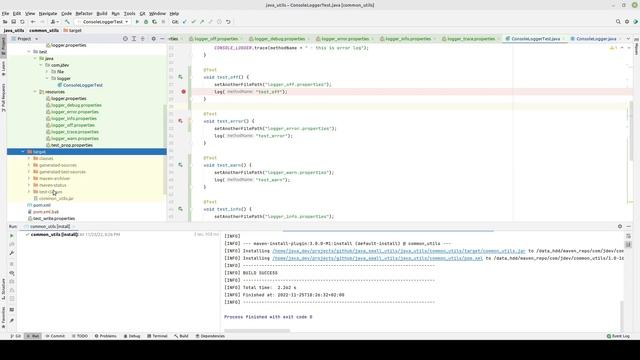Select test_prop.properties in the tree

point(72,145)
